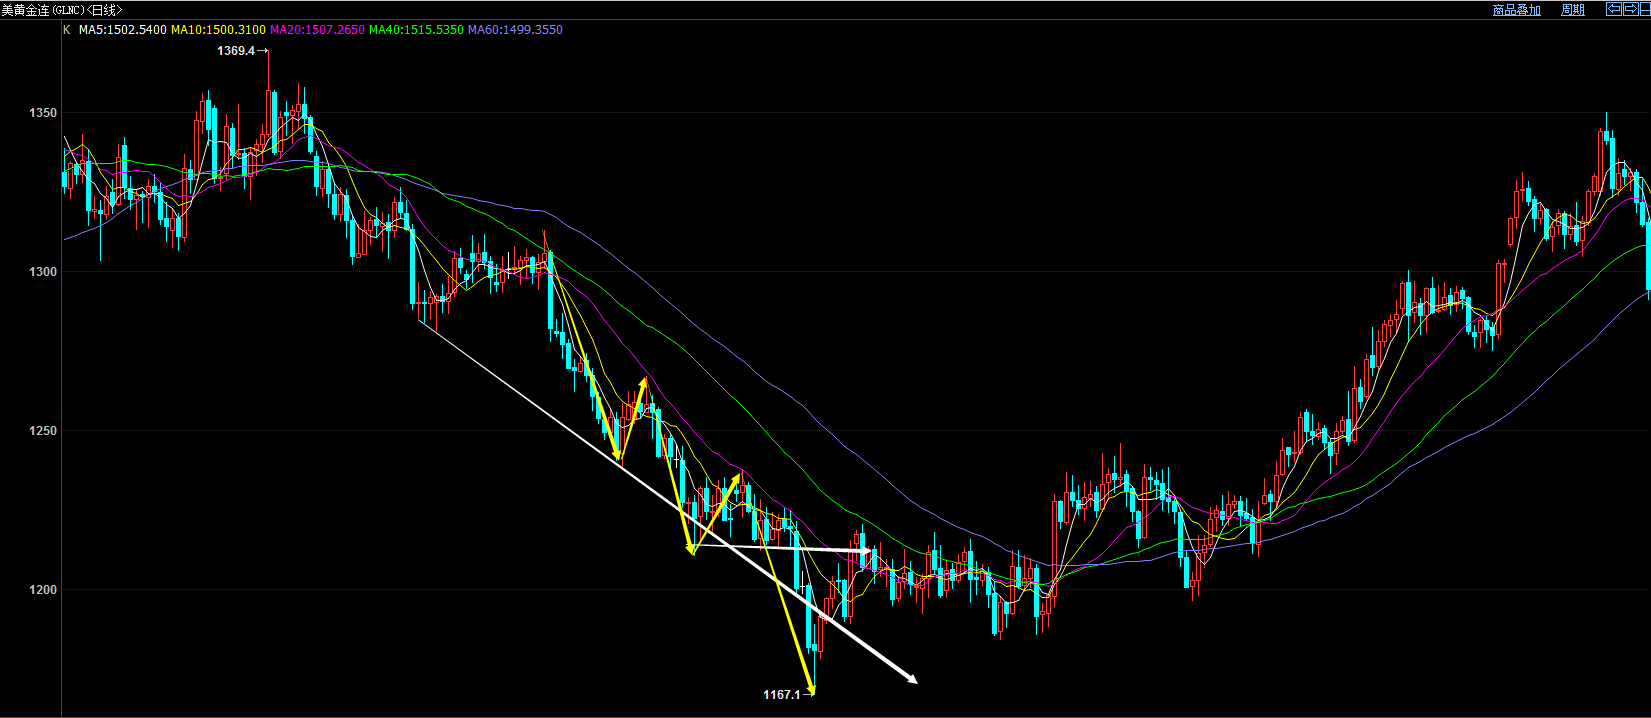The image size is (1651, 718).
Task: Click the 1350 price axis label
Action: (43, 113)
